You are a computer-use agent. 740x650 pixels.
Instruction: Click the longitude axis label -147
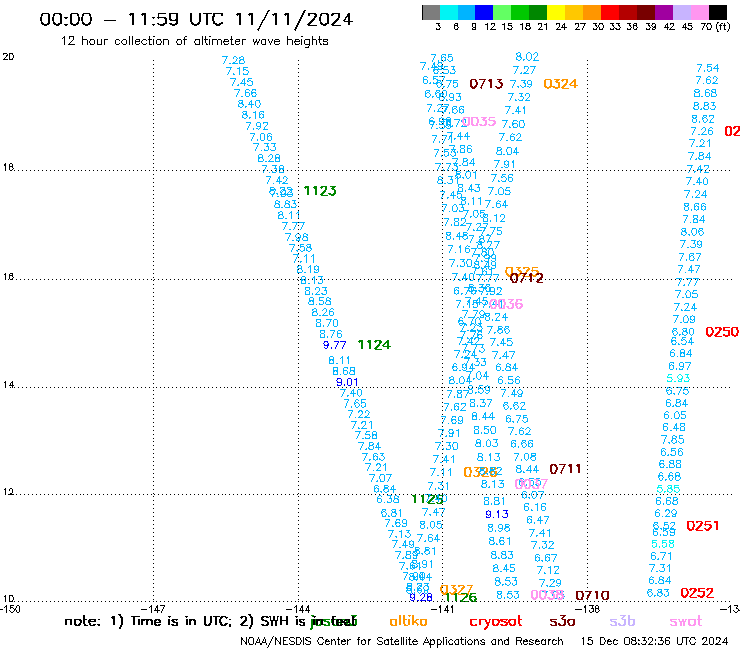(x=153, y=609)
